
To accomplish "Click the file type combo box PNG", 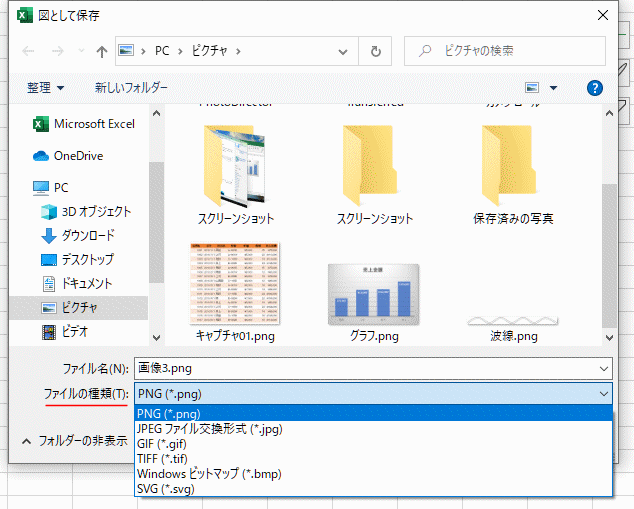I will coord(373,394).
